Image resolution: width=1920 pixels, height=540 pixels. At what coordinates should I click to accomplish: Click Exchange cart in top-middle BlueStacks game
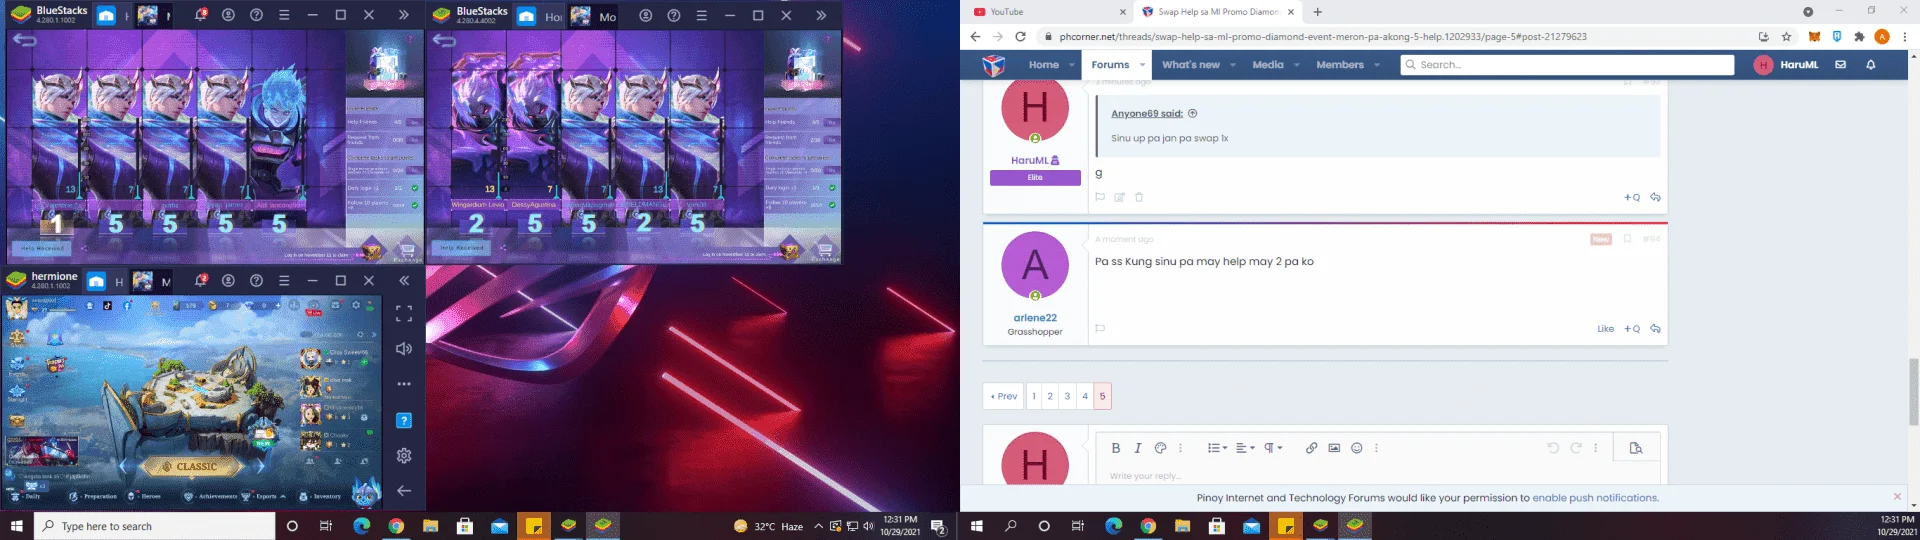tap(825, 250)
